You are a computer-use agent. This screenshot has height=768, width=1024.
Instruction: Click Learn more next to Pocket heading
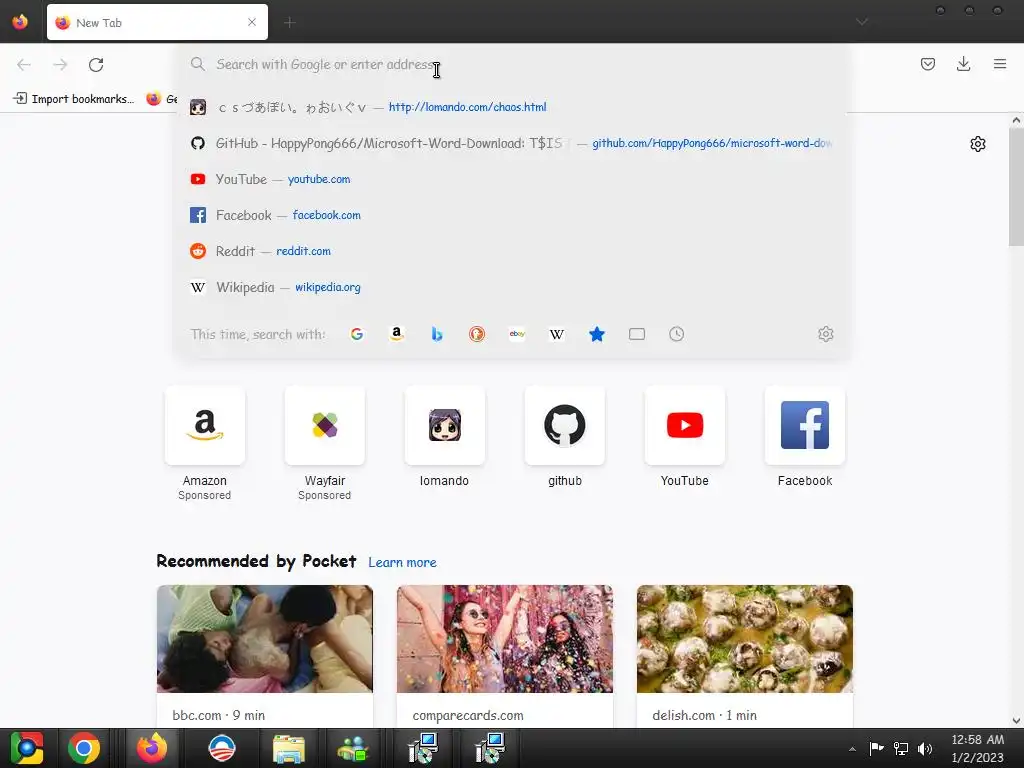(402, 562)
